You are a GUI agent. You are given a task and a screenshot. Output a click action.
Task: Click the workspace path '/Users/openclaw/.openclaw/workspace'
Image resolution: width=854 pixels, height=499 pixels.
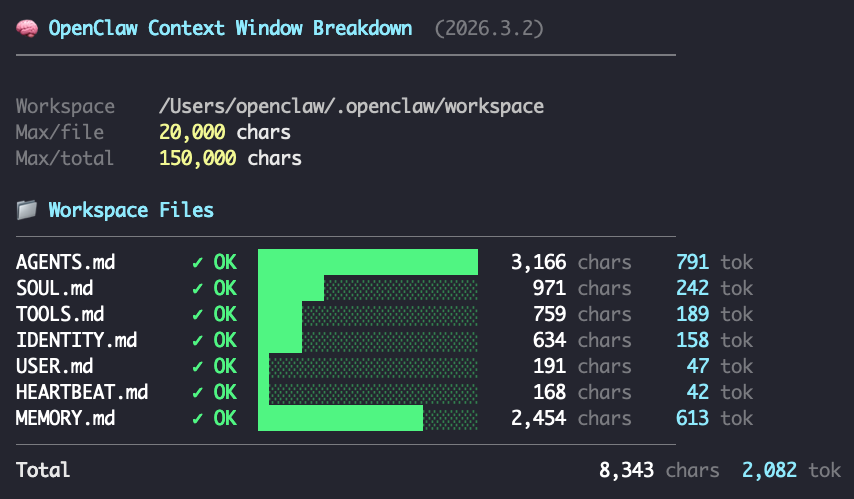tap(351, 106)
